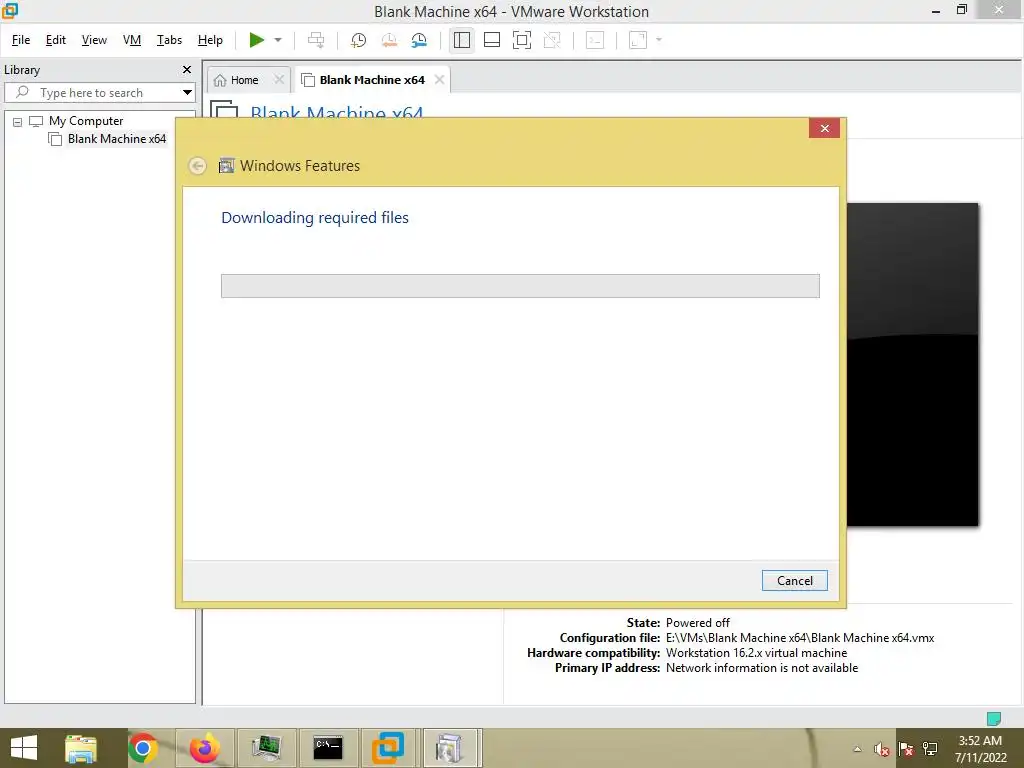Click the VM preview thumbnail
1024x768 pixels.
coord(912,364)
